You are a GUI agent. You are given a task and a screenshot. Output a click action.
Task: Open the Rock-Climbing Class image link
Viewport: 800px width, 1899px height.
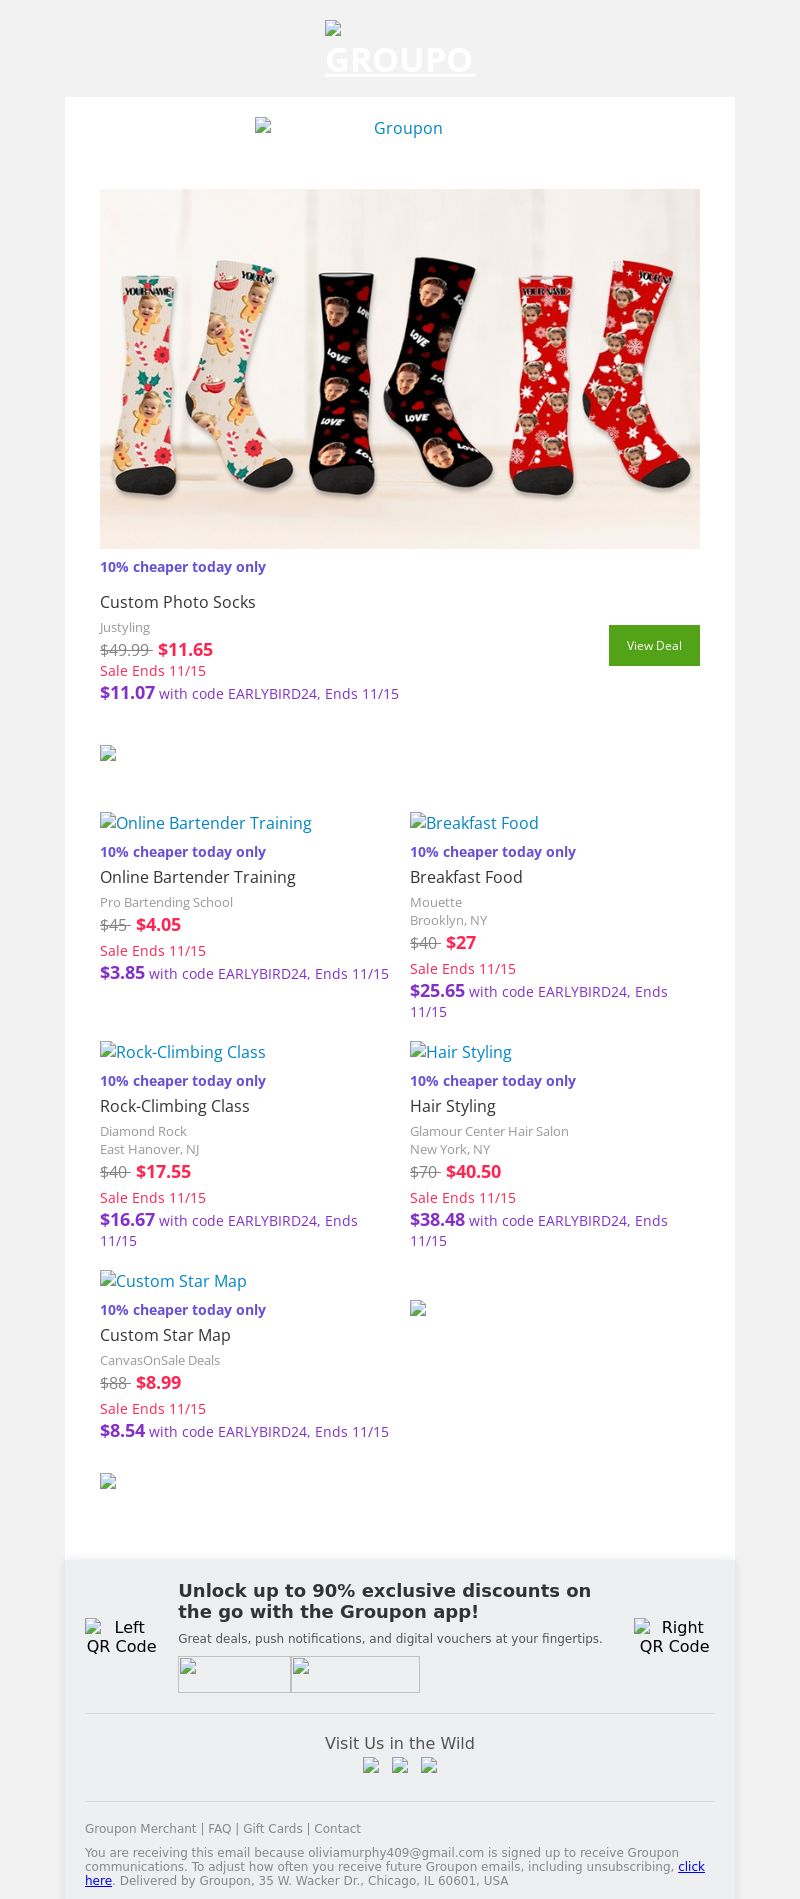[x=183, y=1052]
